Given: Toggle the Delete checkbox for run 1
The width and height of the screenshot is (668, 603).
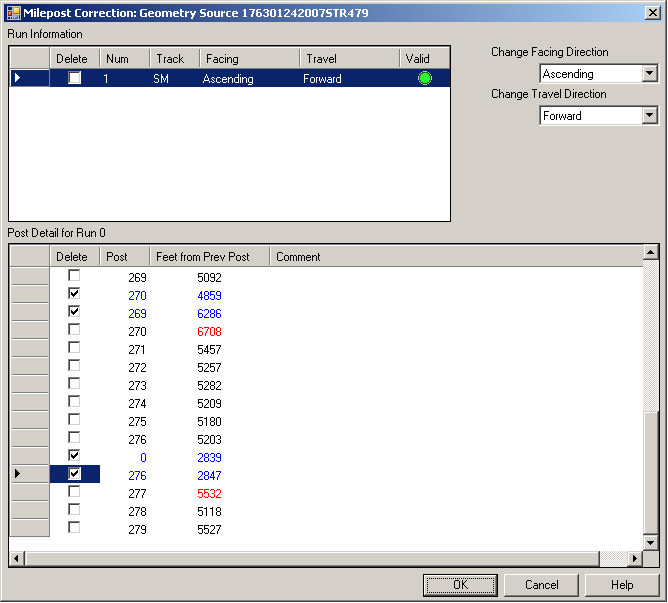Looking at the screenshot, I should click(74, 78).
